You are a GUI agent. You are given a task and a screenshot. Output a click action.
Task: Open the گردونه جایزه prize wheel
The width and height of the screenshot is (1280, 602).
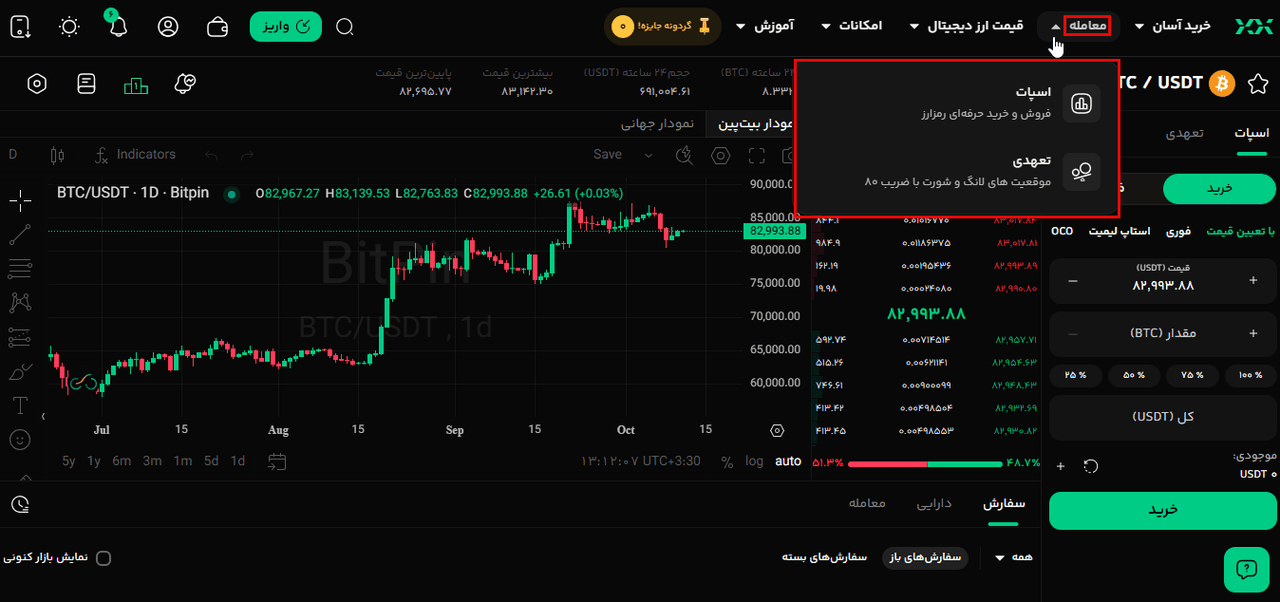click(x=665, y=26)
